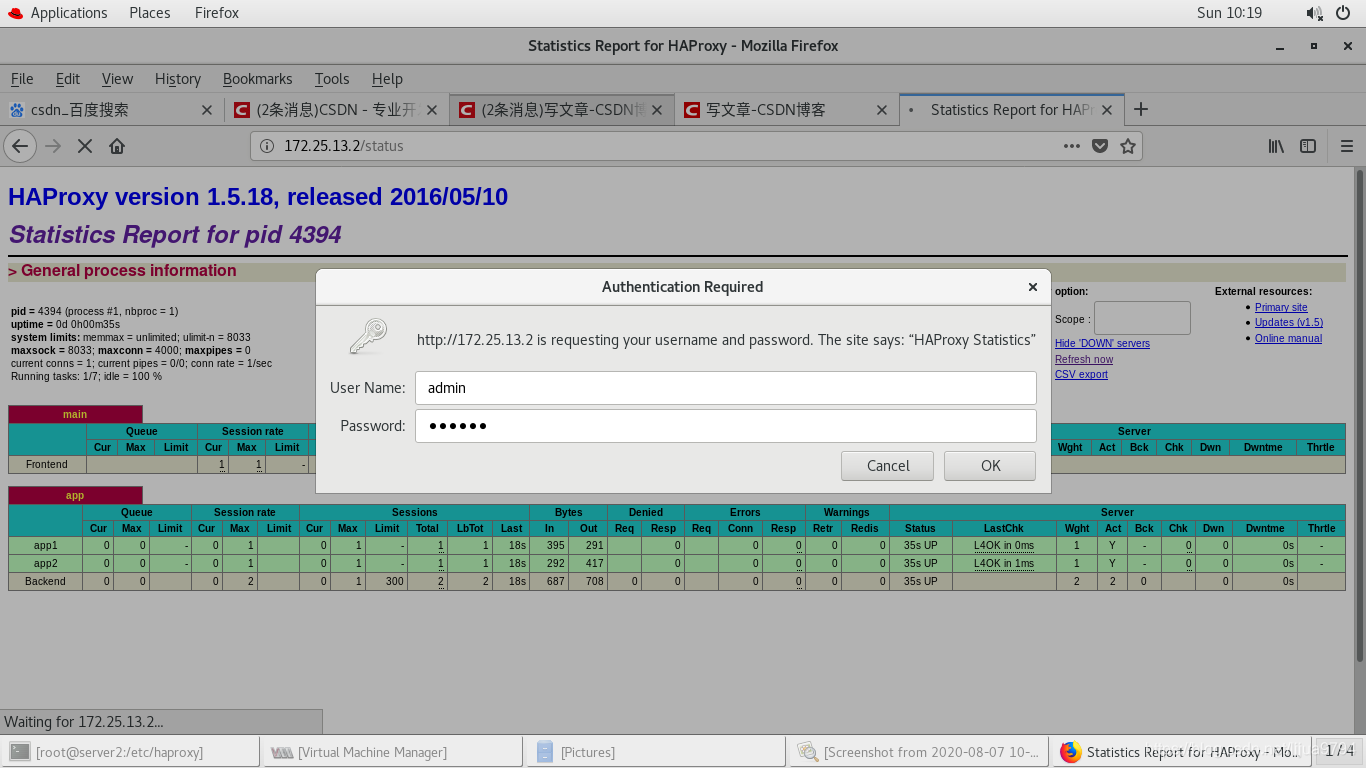The image size is (1366, 768).
Task: Open the History menu
Action: point(178,79)
